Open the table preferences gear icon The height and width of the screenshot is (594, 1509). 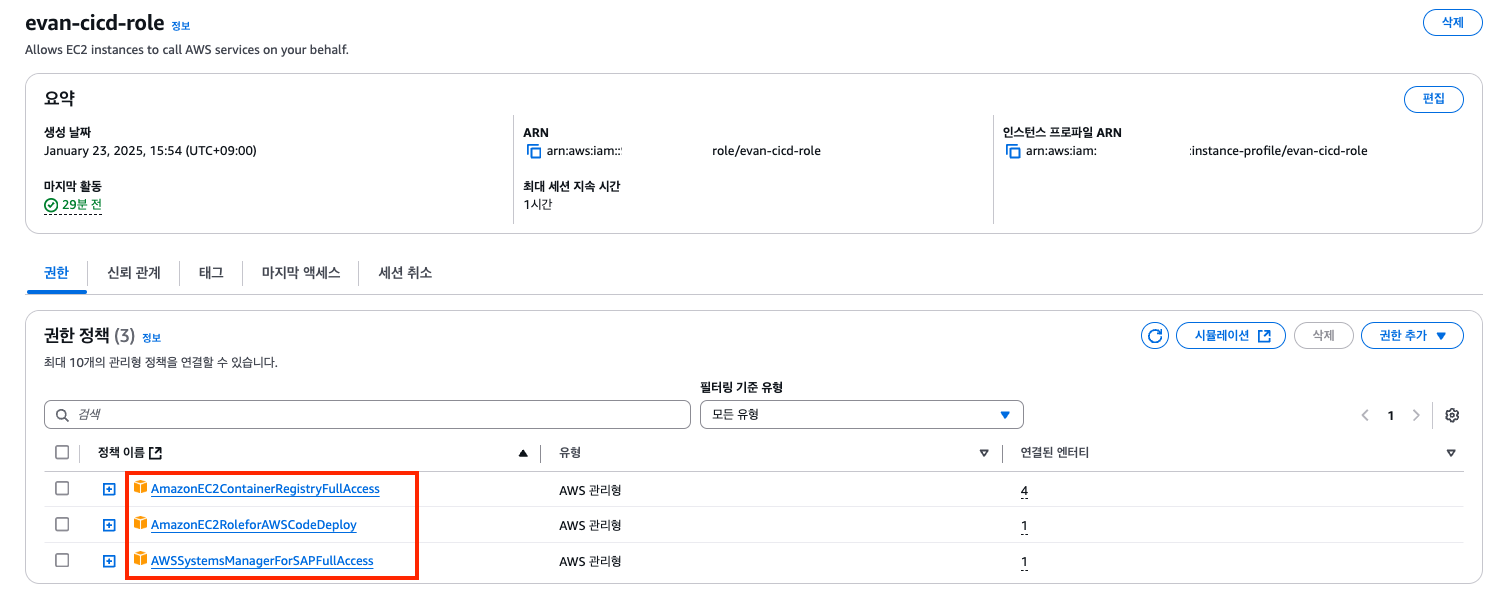point(1453,415)
